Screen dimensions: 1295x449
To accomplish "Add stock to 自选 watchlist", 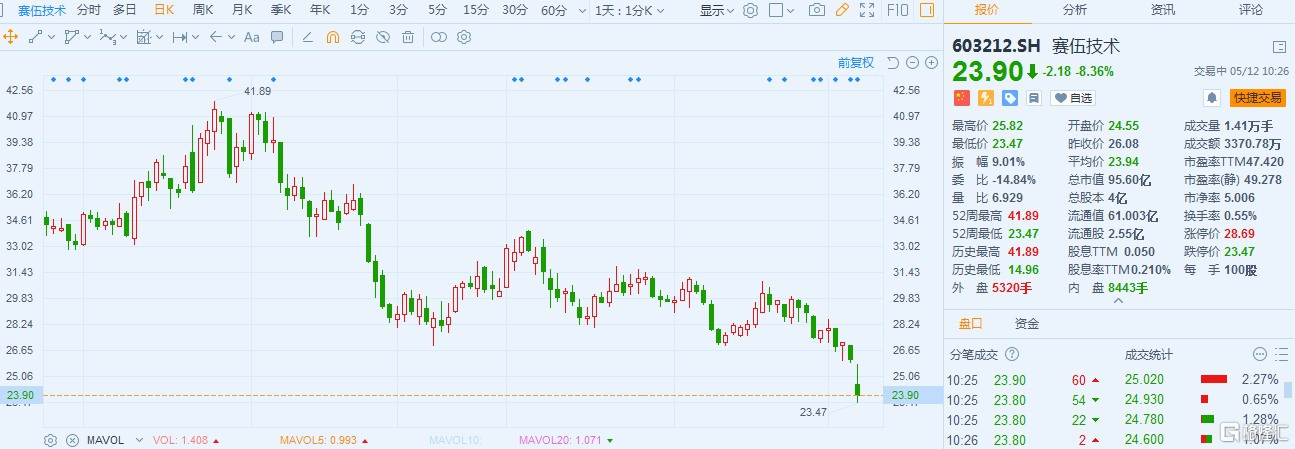I will tap(1074, 98).
